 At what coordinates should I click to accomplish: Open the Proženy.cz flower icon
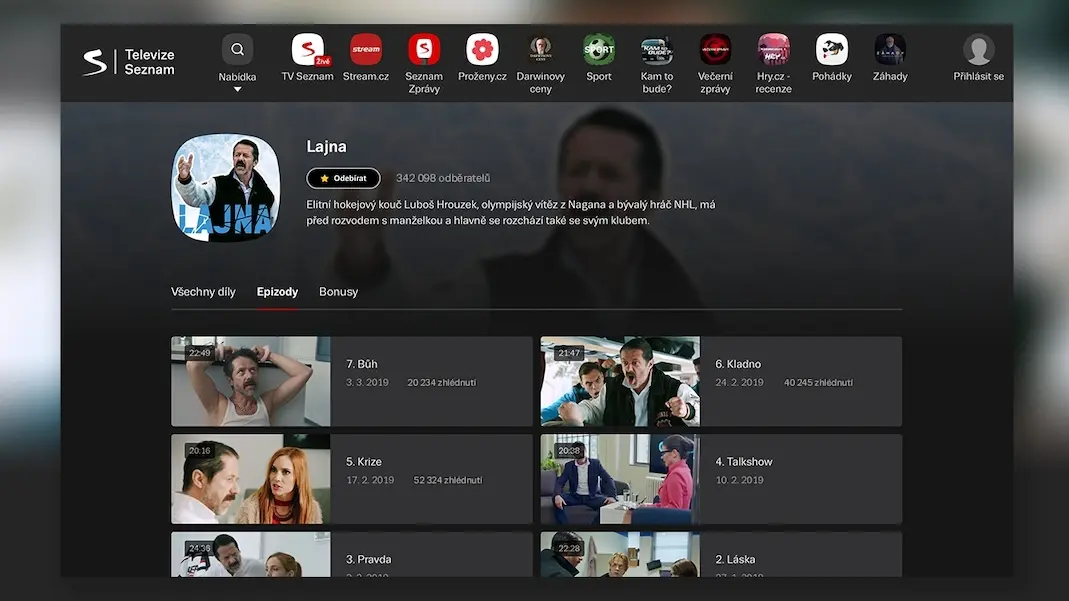coord(482,49)
